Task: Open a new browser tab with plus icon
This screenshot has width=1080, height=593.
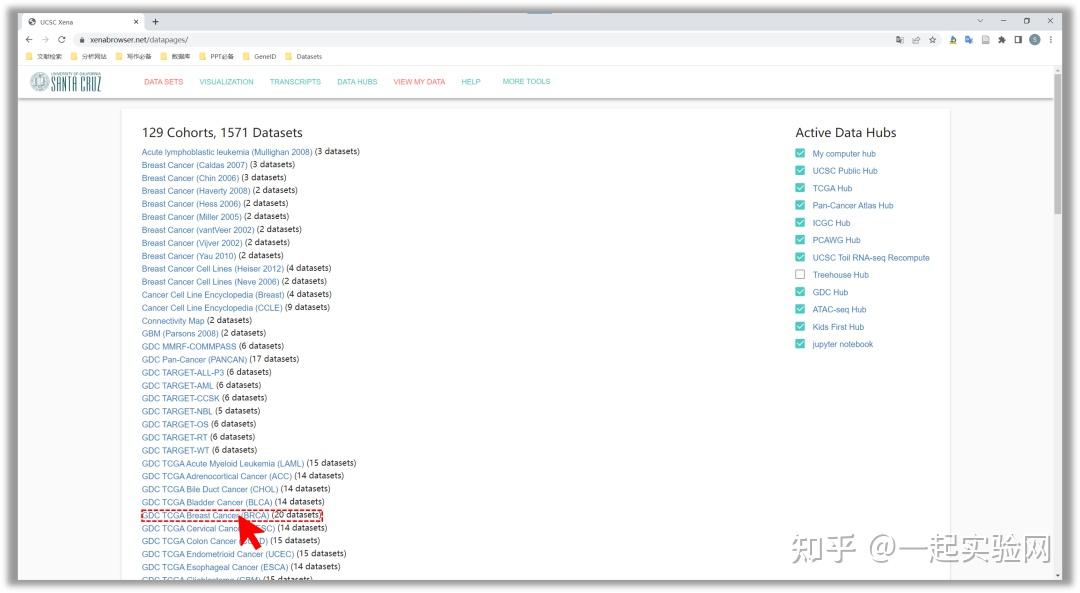Action: (156, 22)
